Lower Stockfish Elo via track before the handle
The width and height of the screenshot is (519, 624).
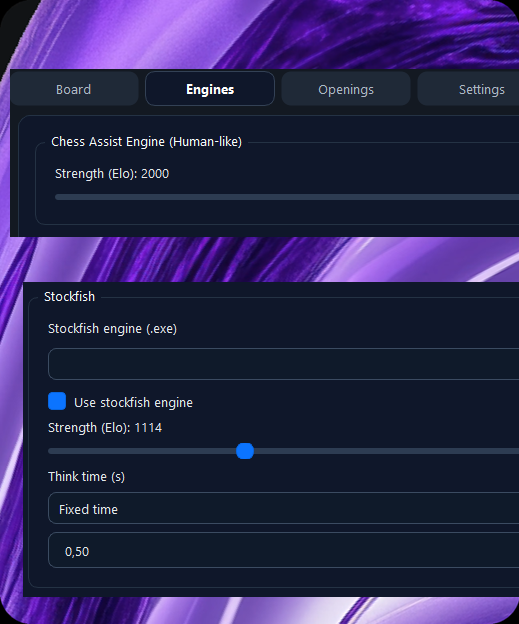(x=142, y=451)
